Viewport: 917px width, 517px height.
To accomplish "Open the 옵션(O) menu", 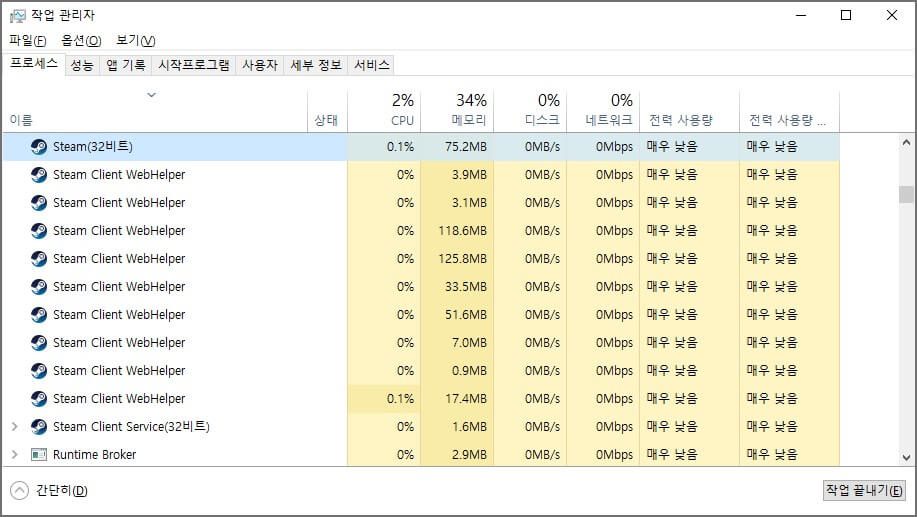I will (81, 40).
